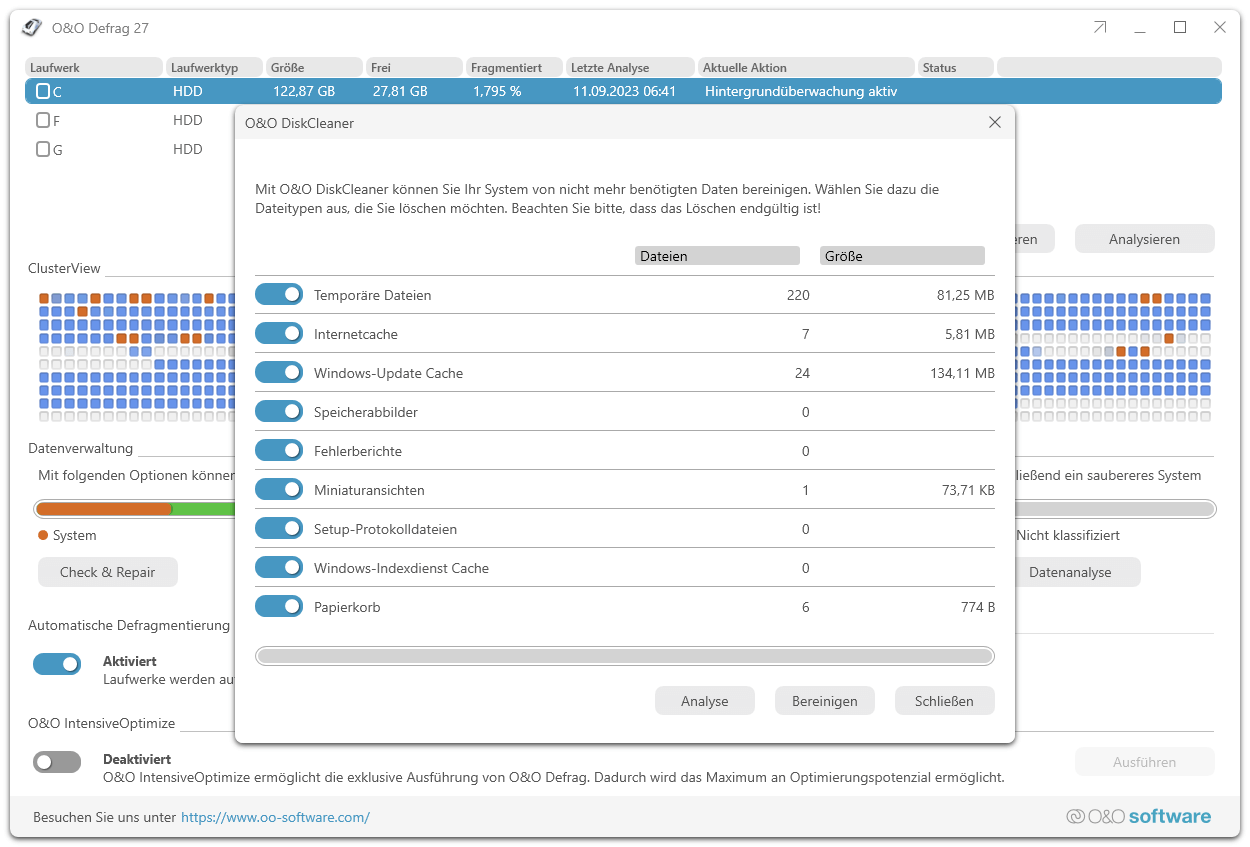Turn off automatic defragmentation toggle

[57, 663]
